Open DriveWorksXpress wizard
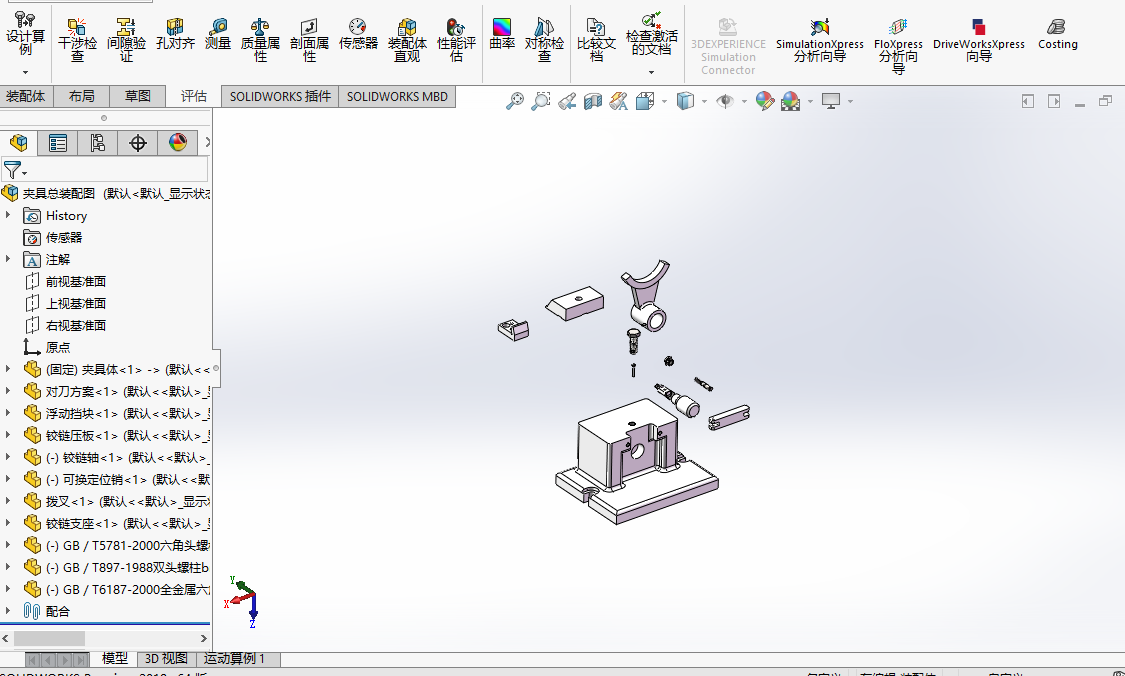1125x676 pixels. click(x=979, y=39)
